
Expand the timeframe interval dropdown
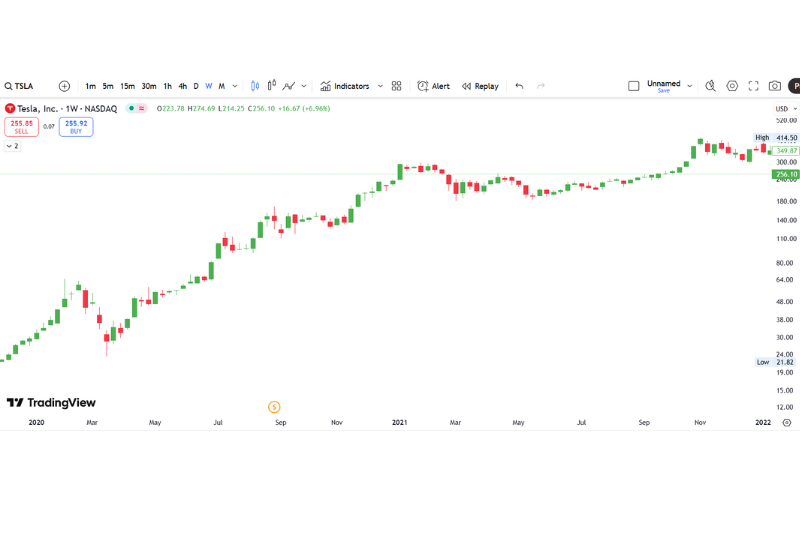tap(235, 86)
